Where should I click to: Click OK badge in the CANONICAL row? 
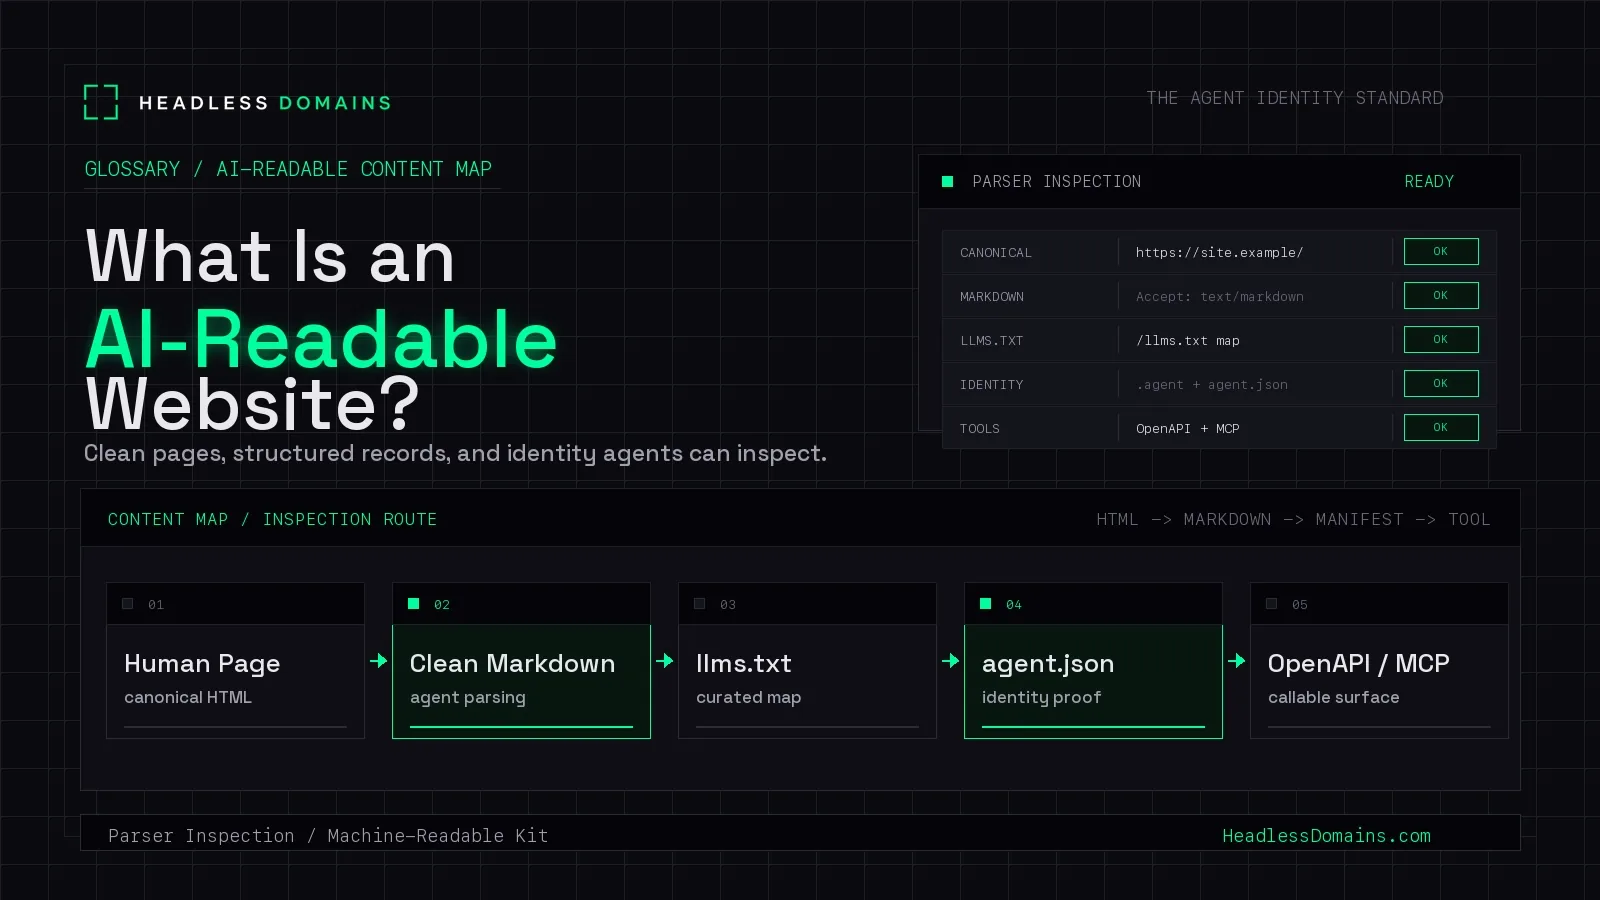[1441, 252]
